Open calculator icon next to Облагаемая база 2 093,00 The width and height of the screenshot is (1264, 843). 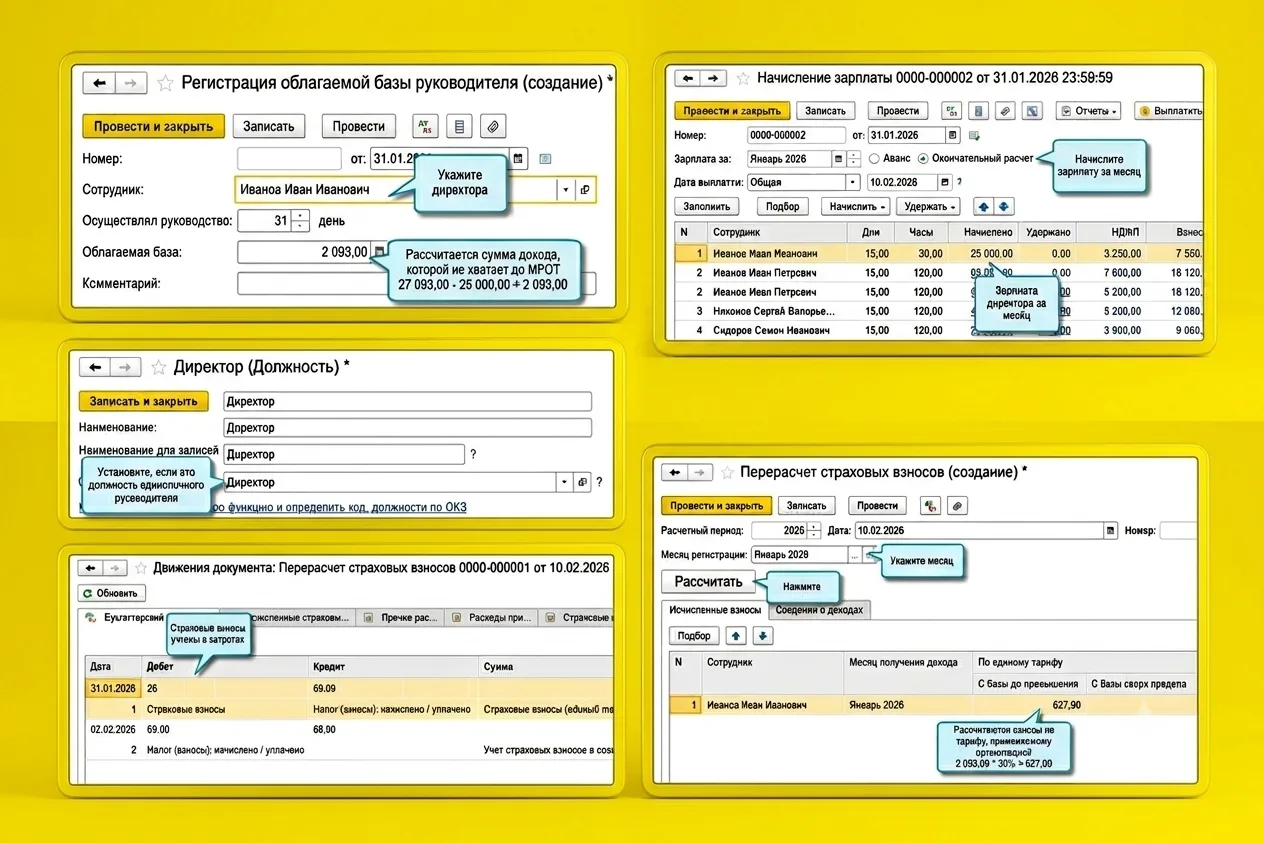click(380, 252)
